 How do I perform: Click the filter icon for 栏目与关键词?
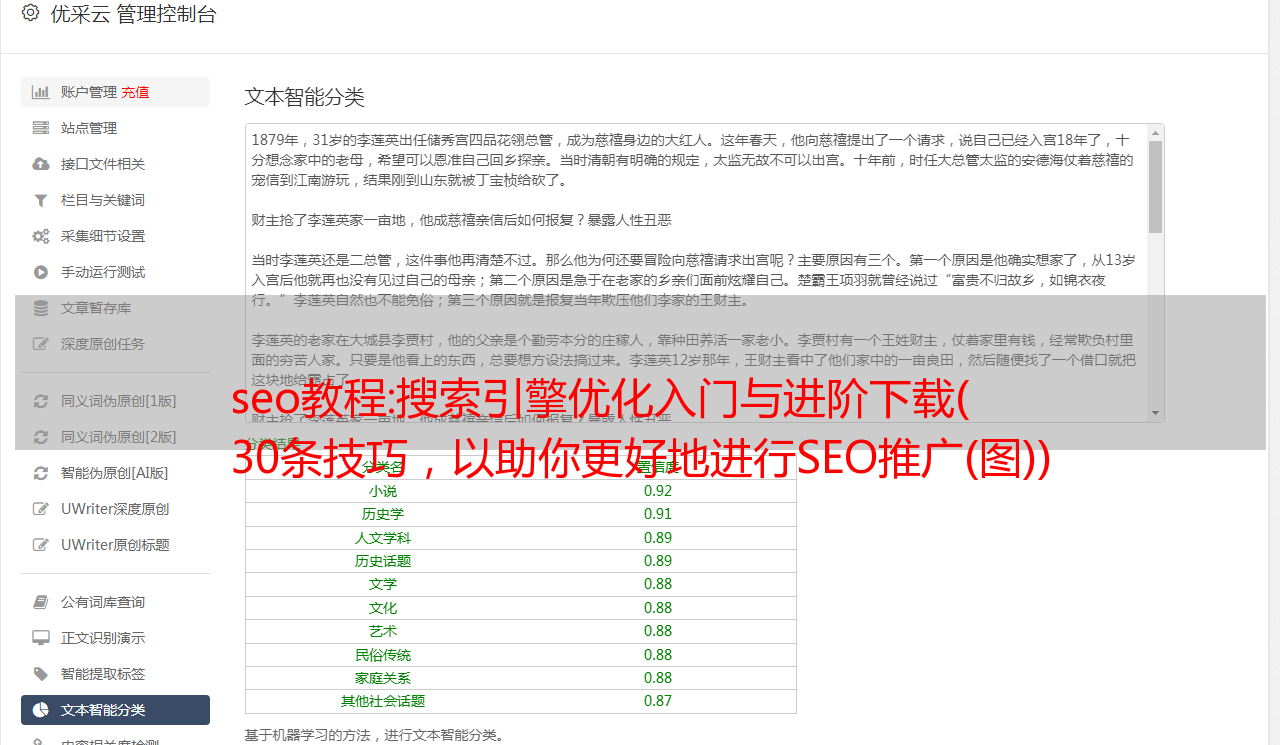point(41,200)
